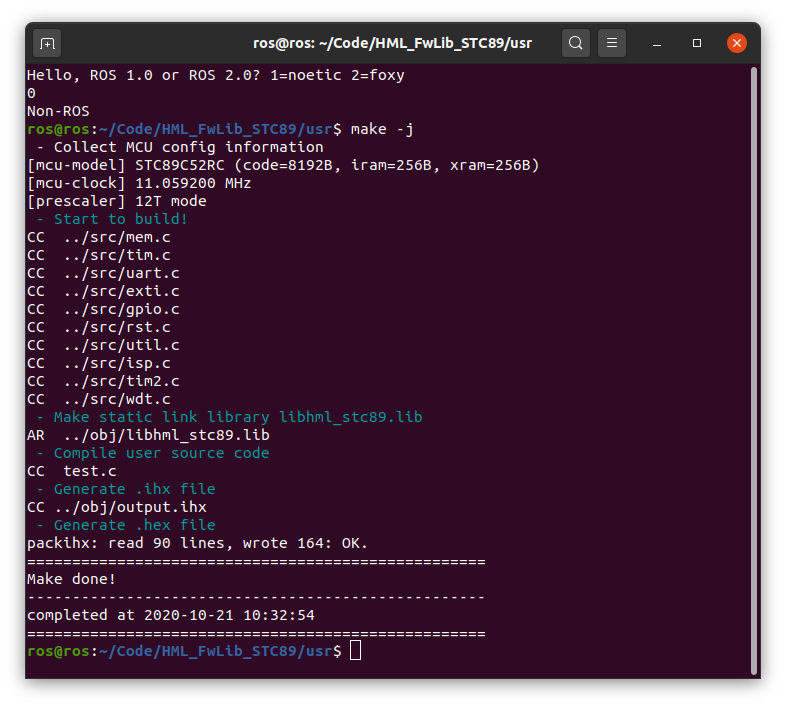Click the 'Generate .hex file' line

coord(126,525)
